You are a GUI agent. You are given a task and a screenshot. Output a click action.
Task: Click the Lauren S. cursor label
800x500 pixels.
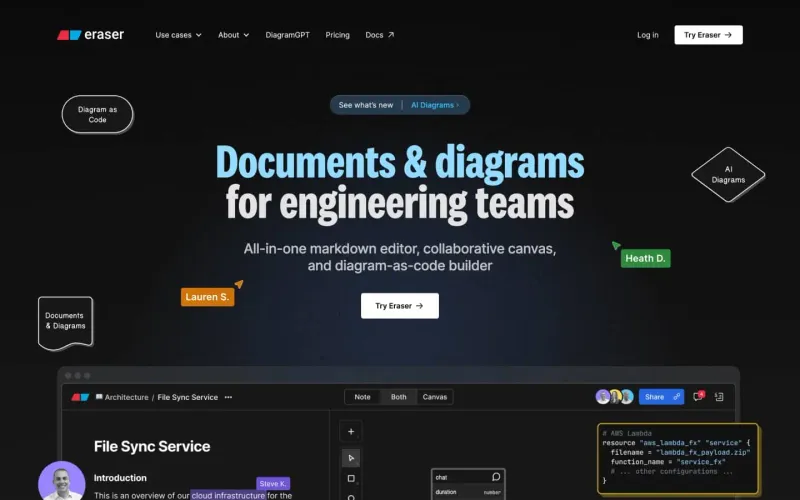(207, 297)
